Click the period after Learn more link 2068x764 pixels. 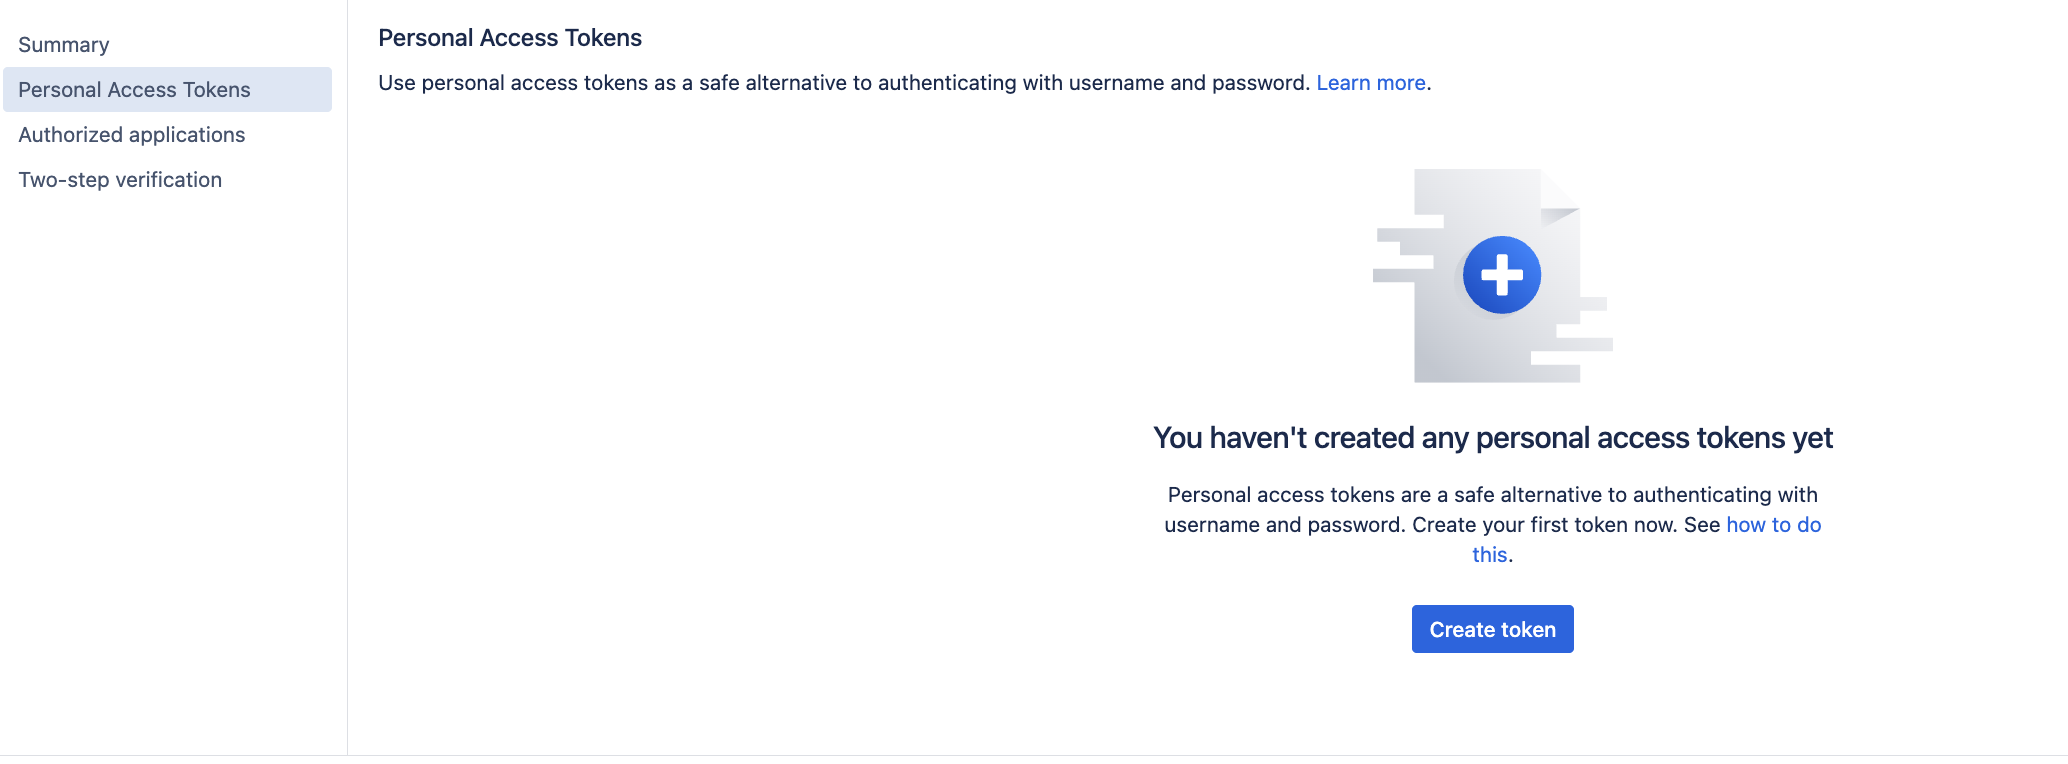click(x=1429, y=84)
